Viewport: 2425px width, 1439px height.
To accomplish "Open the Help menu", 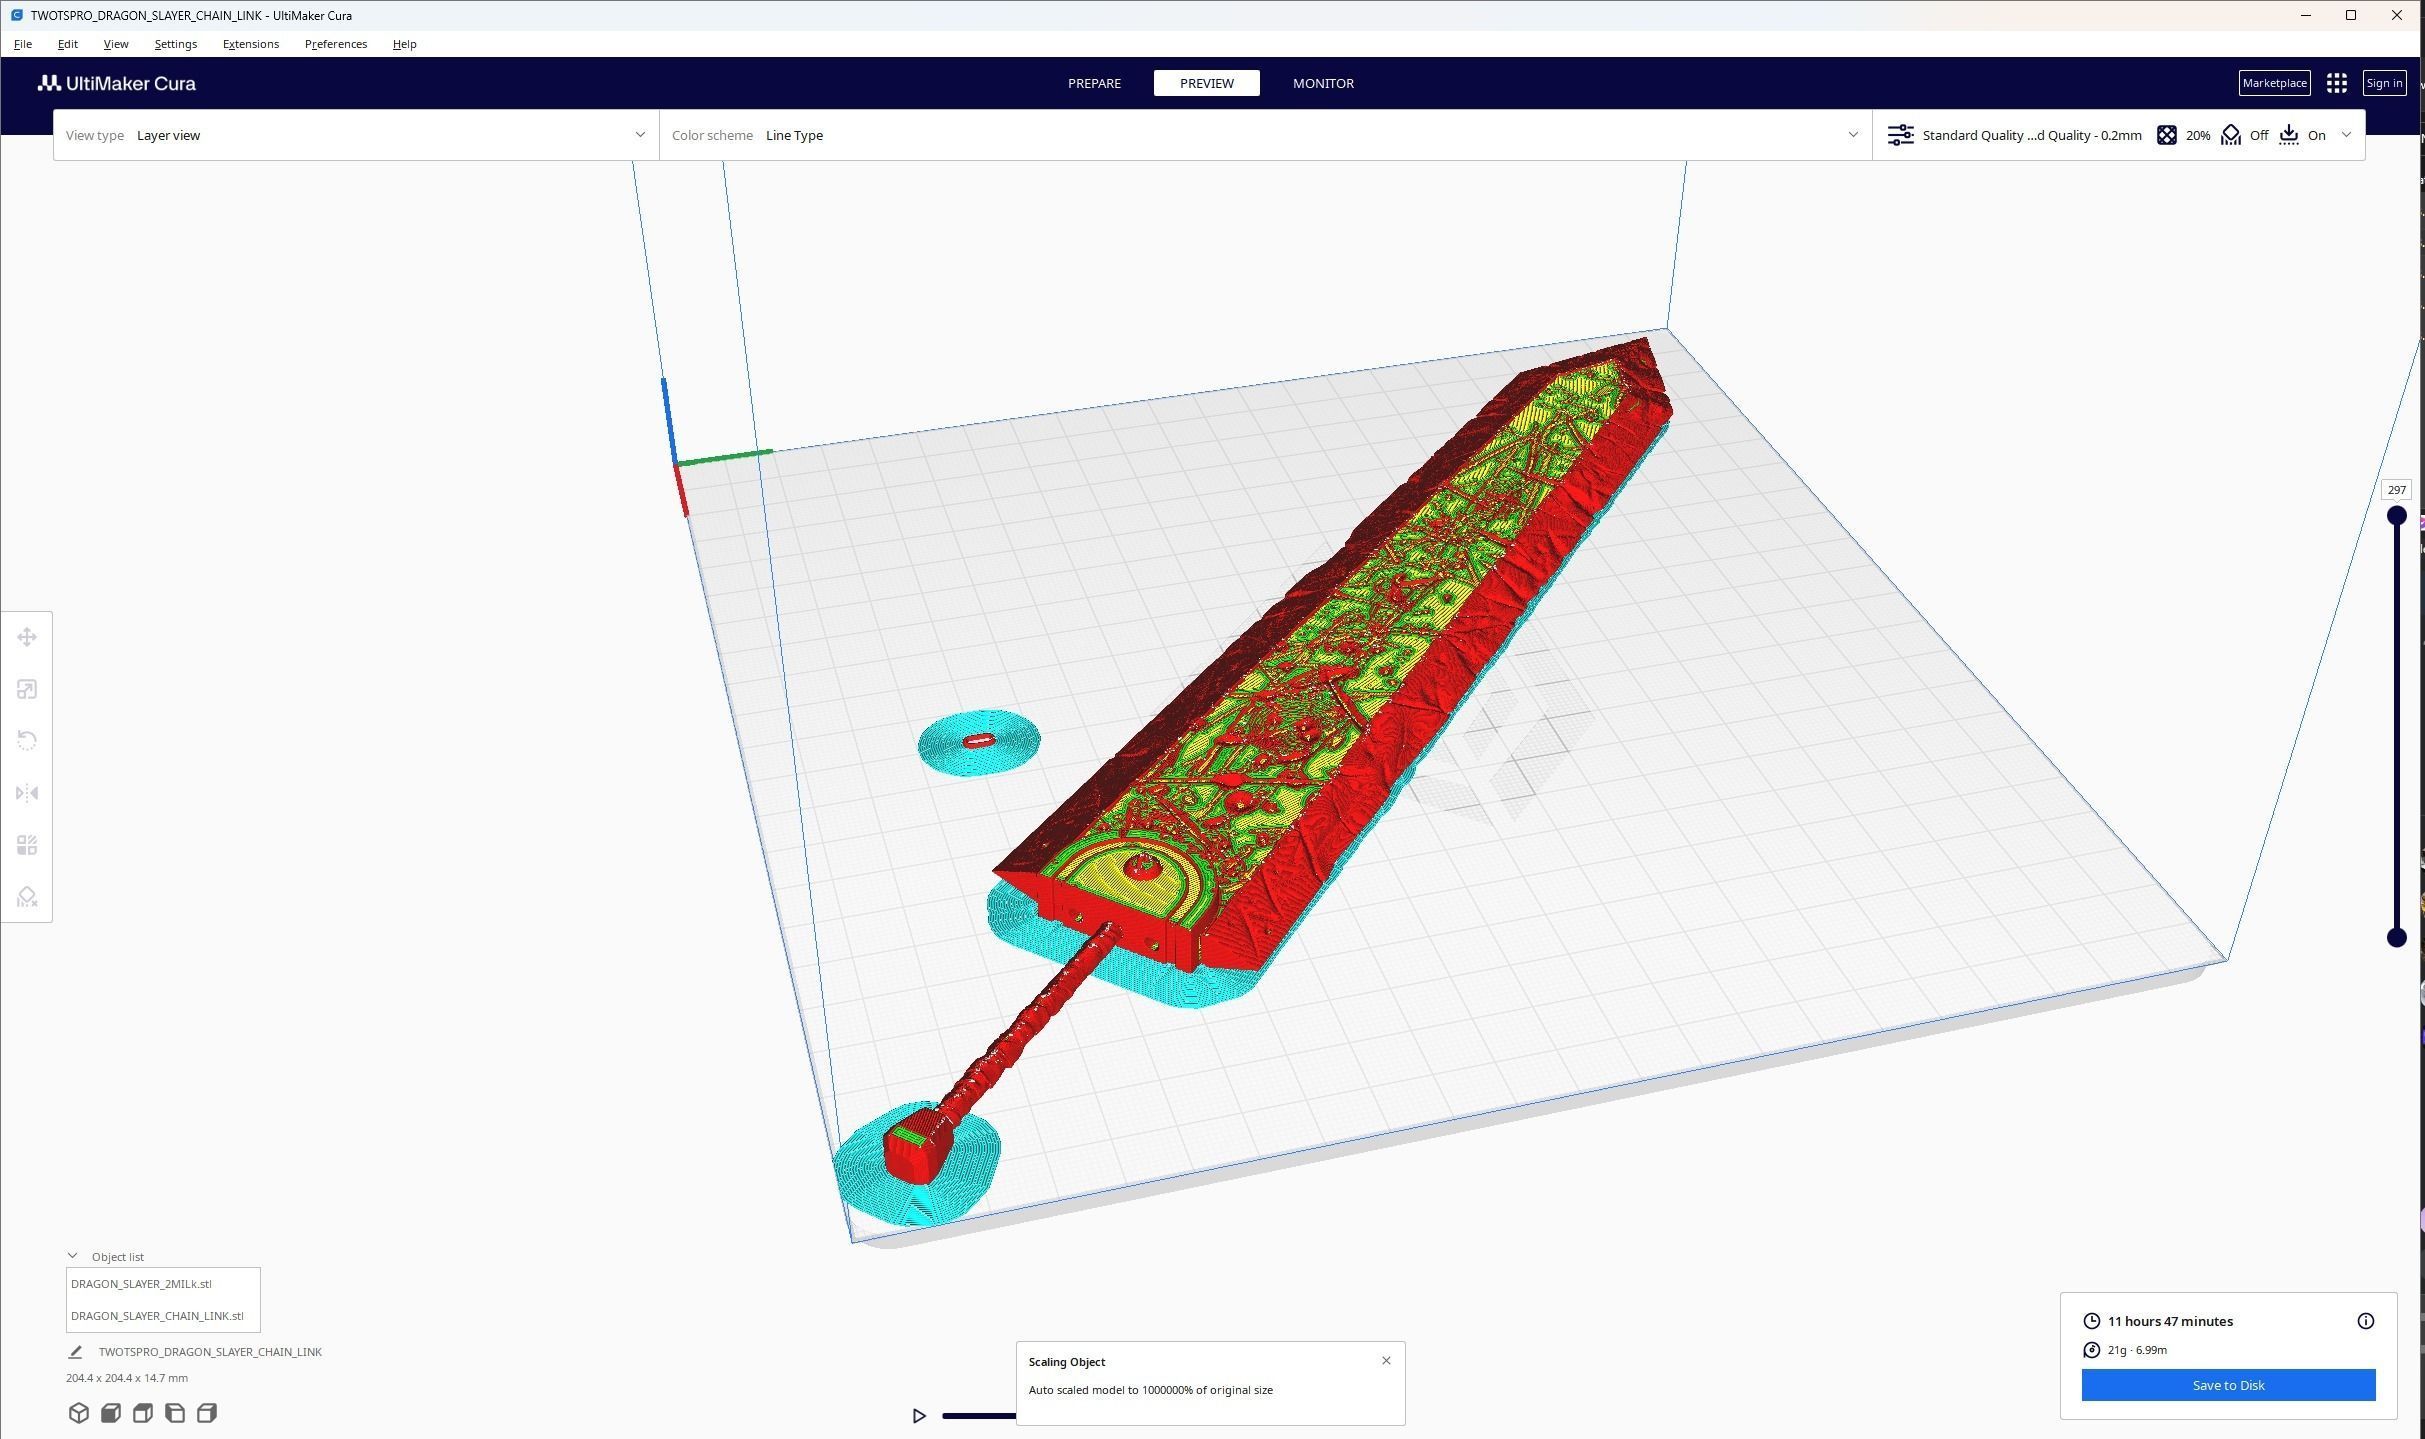I will click(x=404, y=44).
